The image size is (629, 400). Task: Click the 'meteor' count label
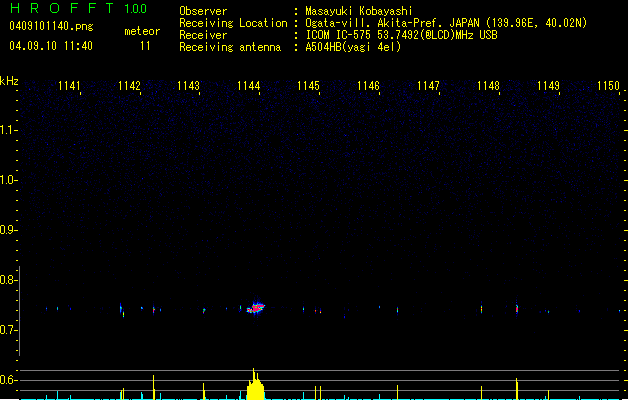[x=142, y=31]
